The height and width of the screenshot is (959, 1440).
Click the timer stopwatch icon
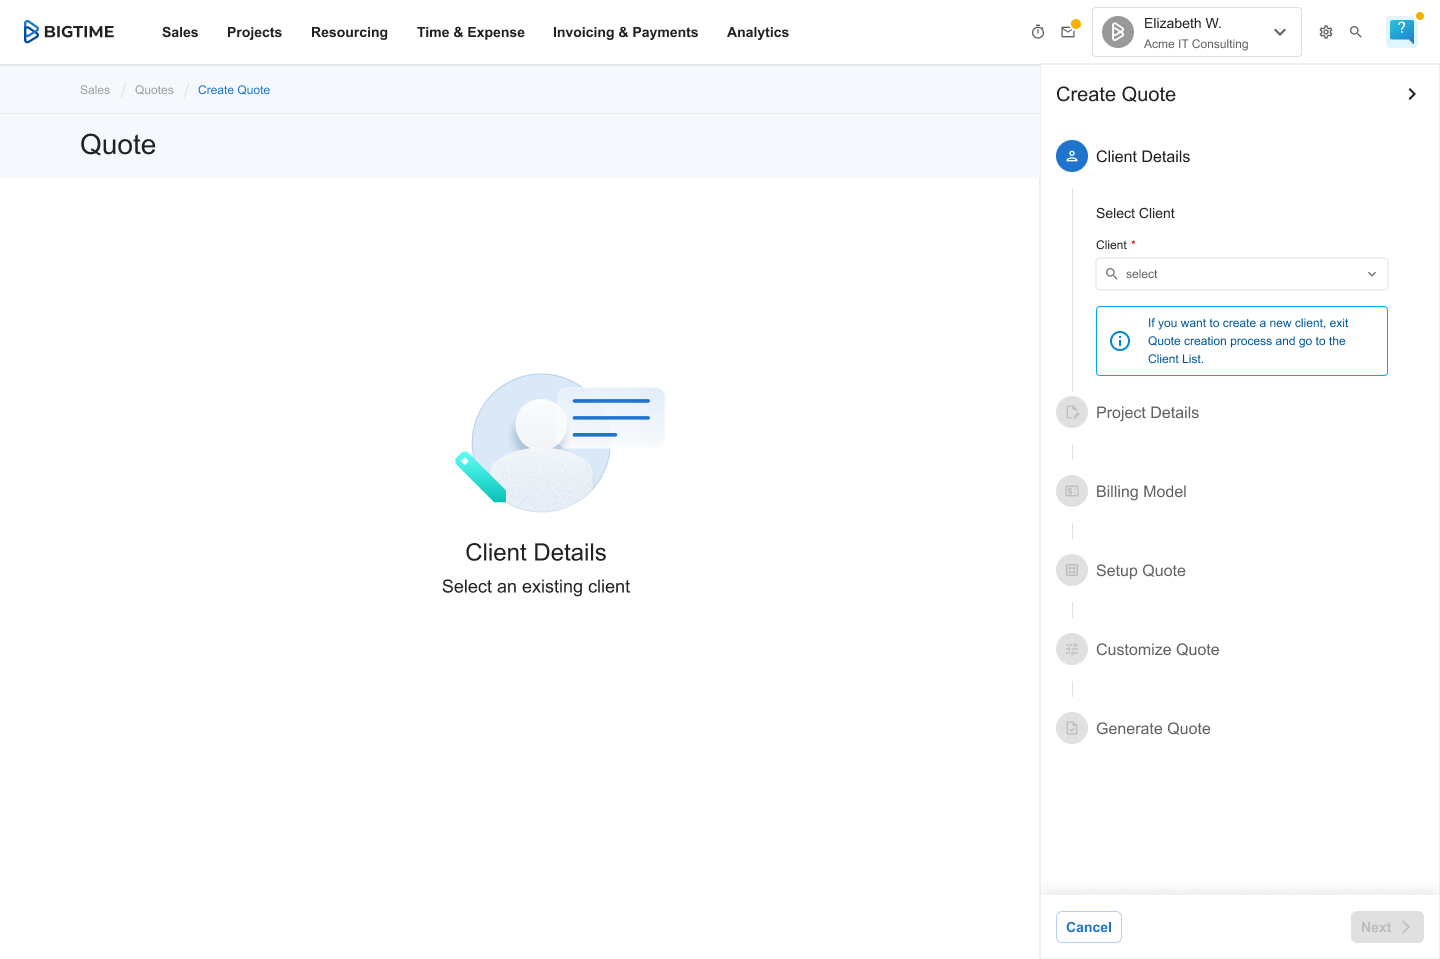(x=1038, y=32)
